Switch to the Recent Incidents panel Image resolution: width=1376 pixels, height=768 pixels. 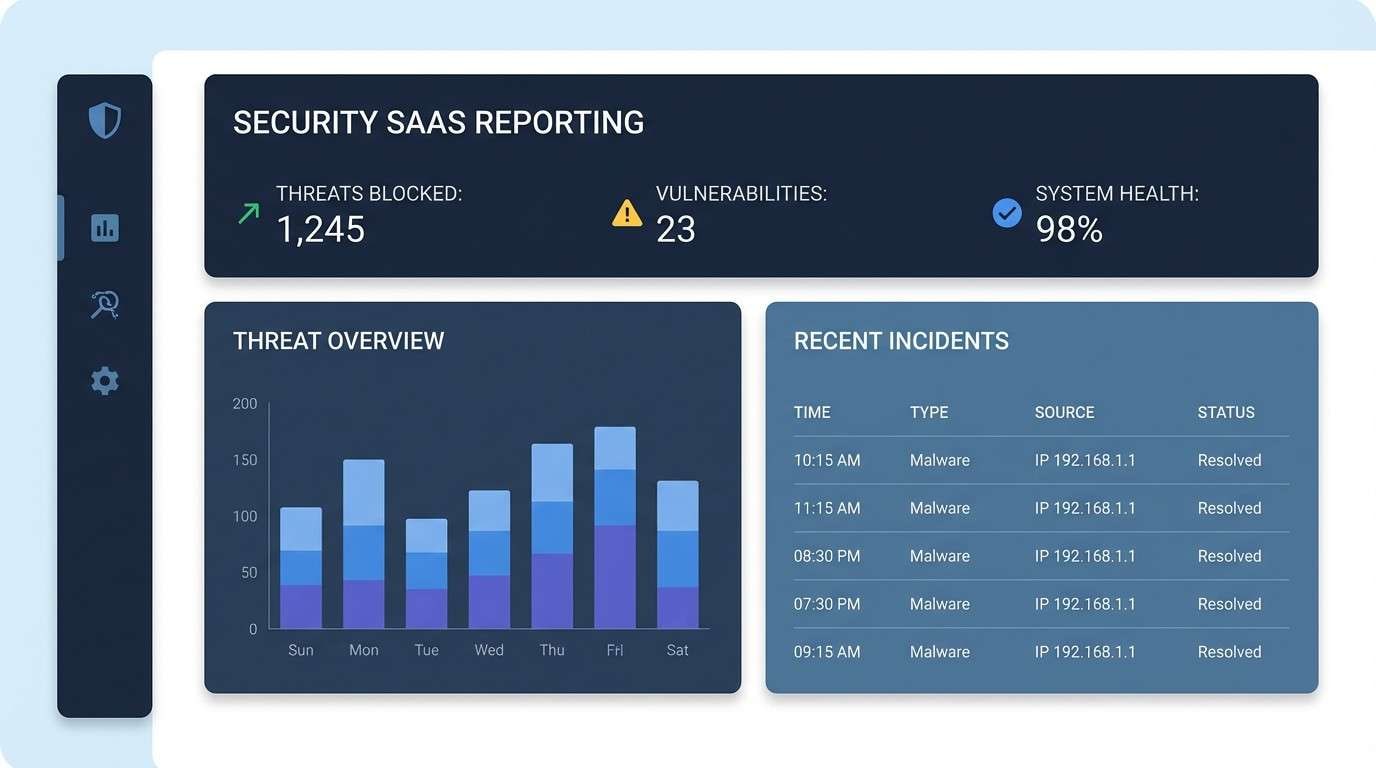point(901,341)
